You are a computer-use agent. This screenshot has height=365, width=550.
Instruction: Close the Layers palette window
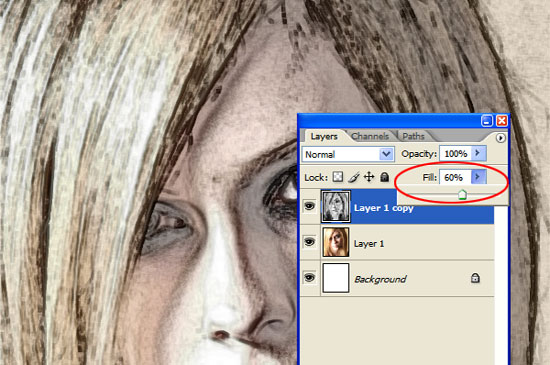[502, 121]
